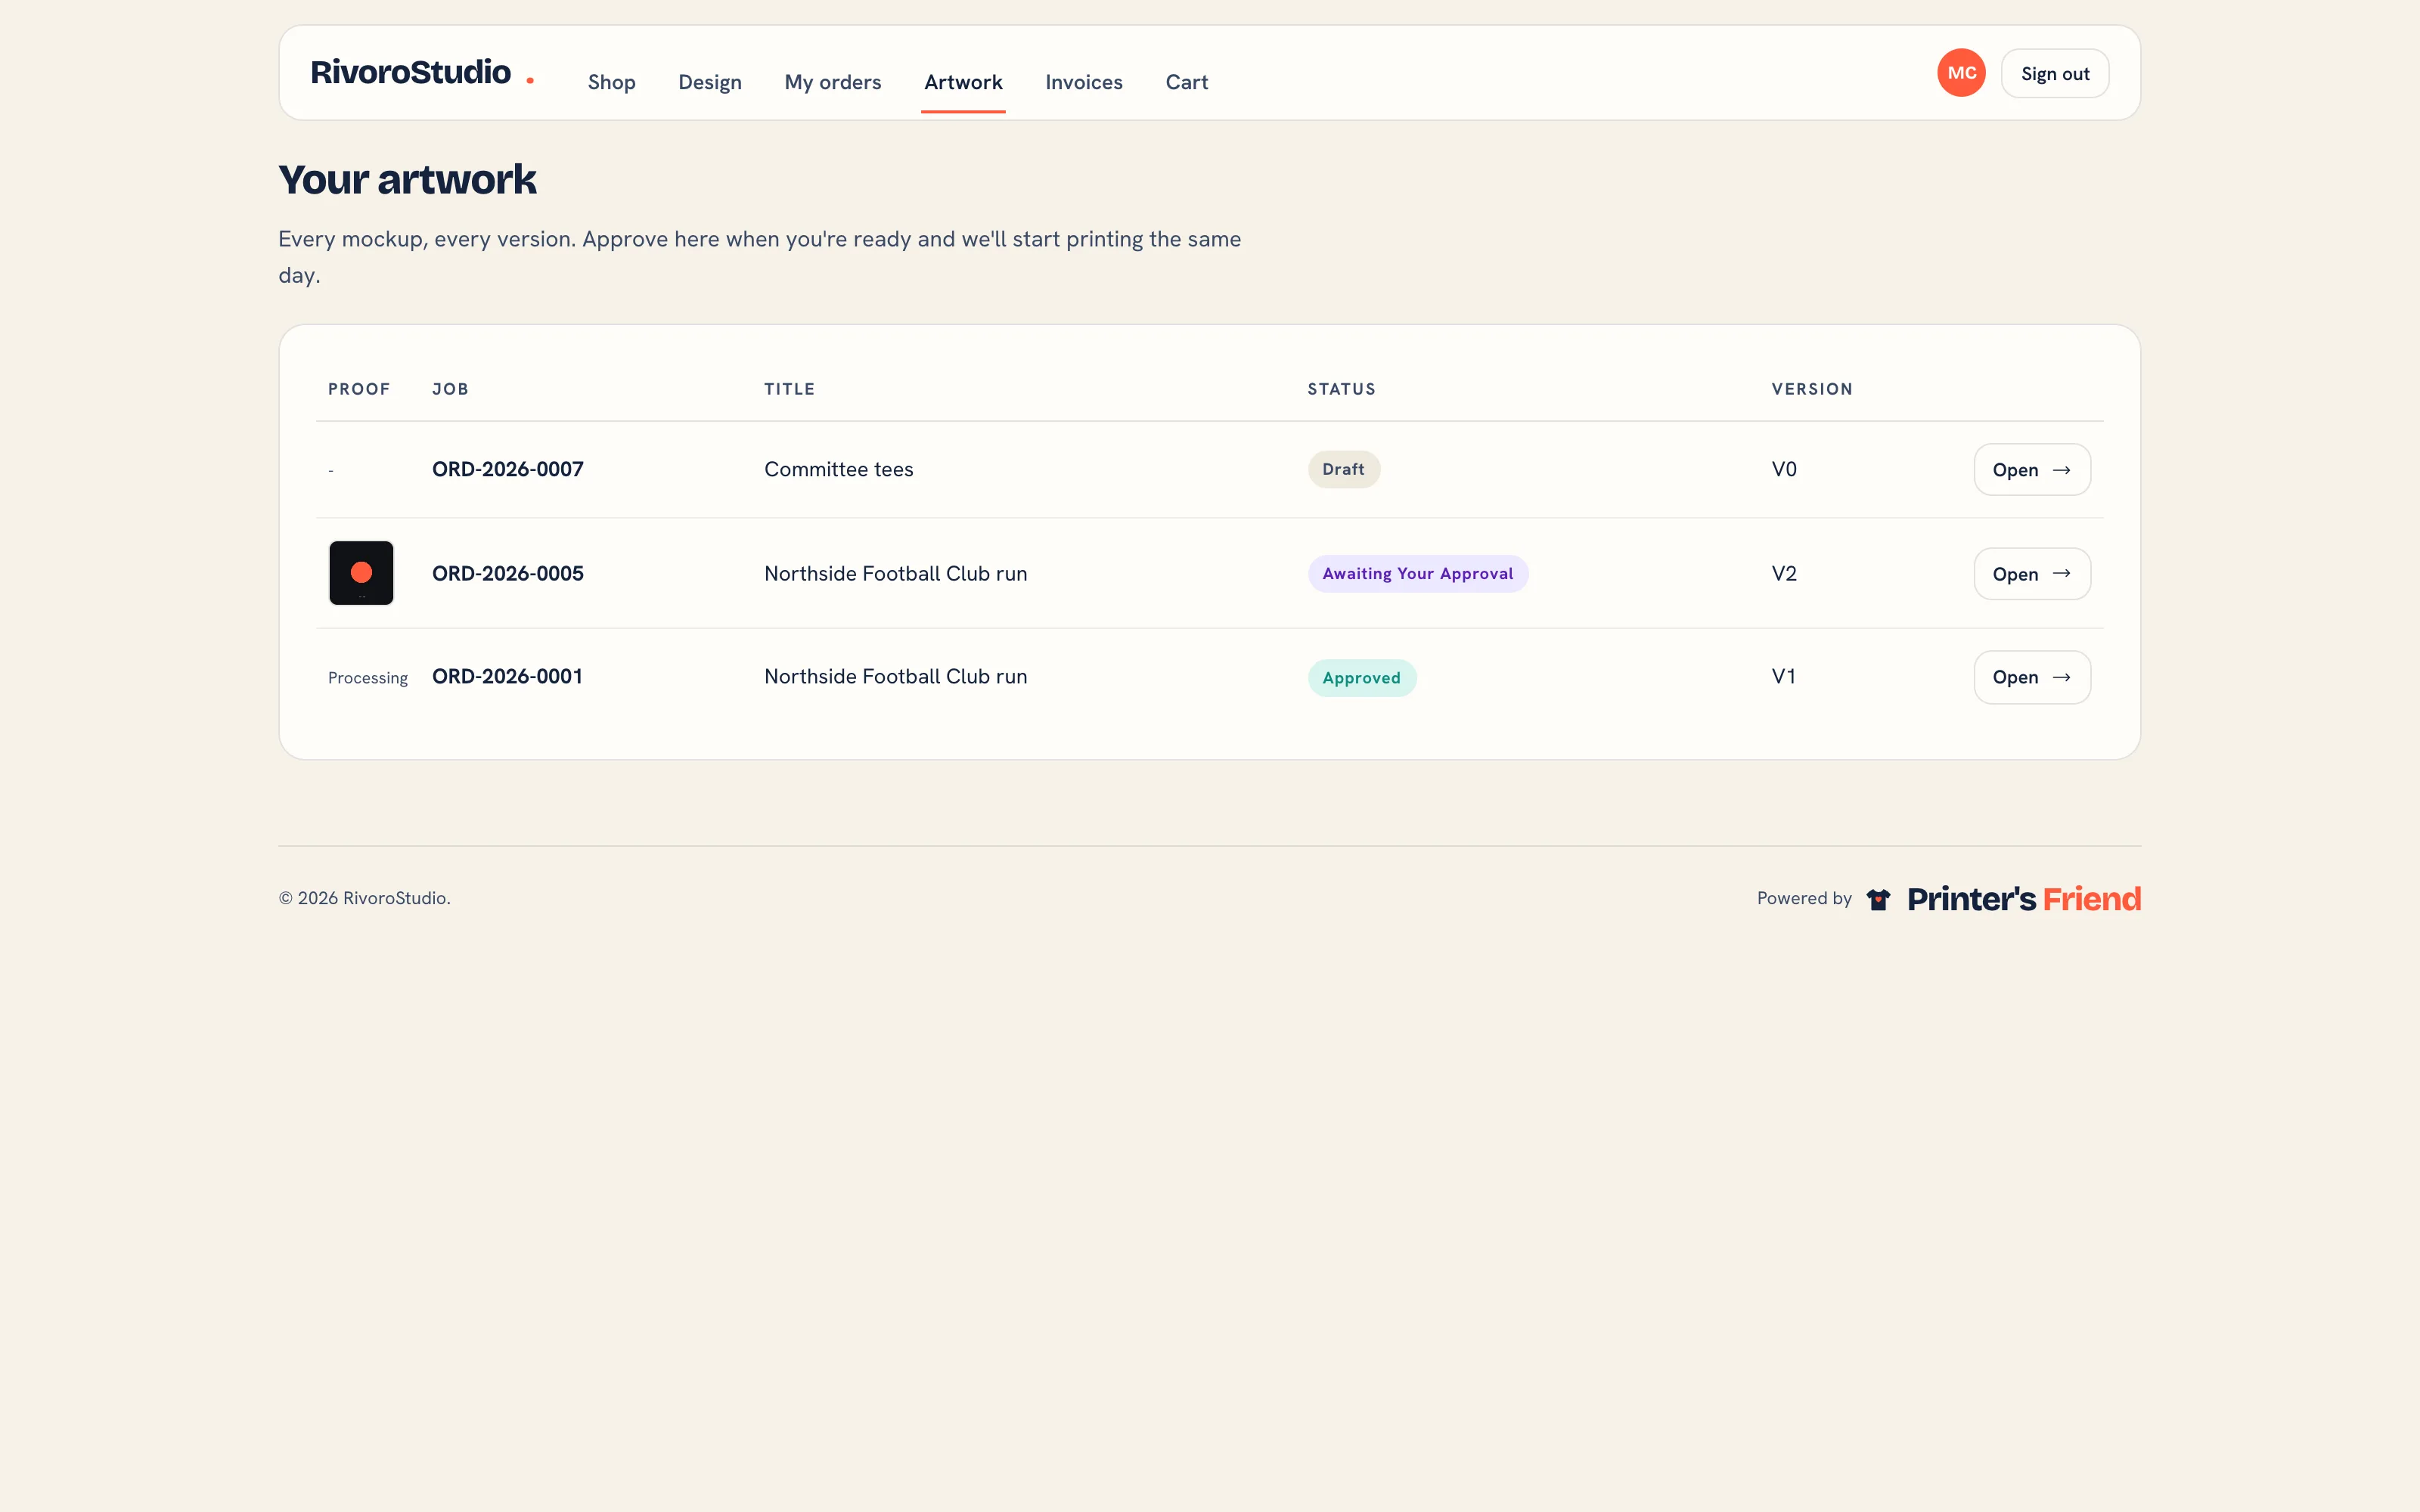This screenshot has height=1512, width=2420.
Task: Open the Shop nav tab
Action: [611, 82]
